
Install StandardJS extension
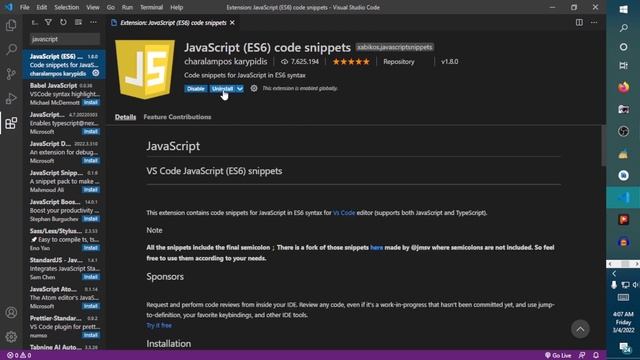[91, 277]
